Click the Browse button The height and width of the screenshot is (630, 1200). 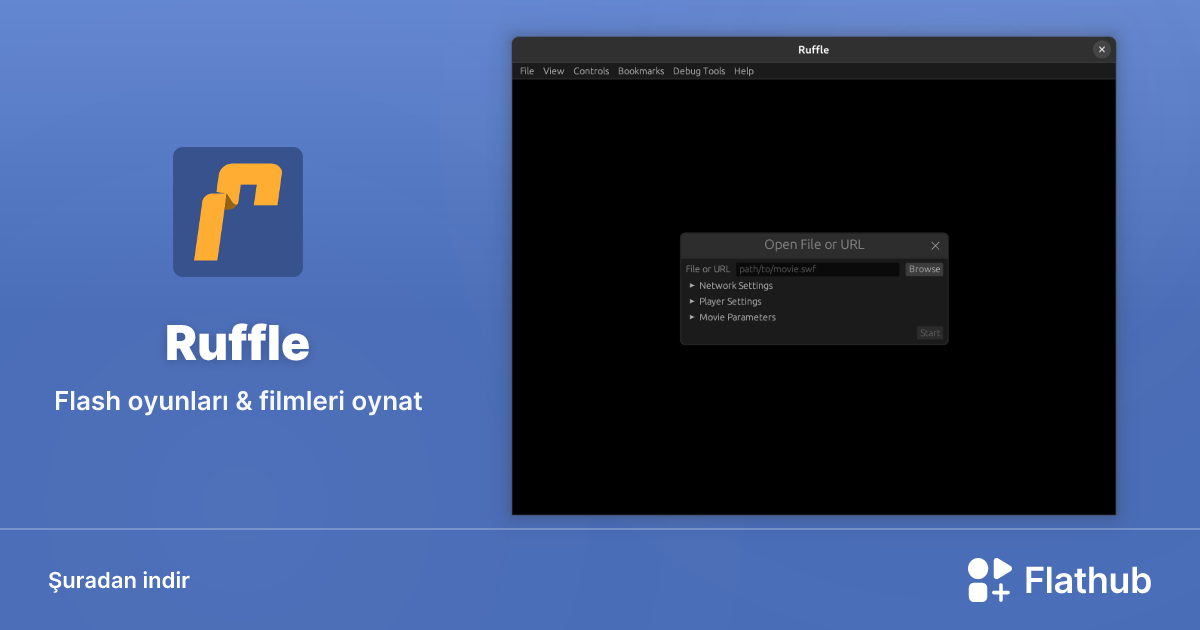[923, 268]
